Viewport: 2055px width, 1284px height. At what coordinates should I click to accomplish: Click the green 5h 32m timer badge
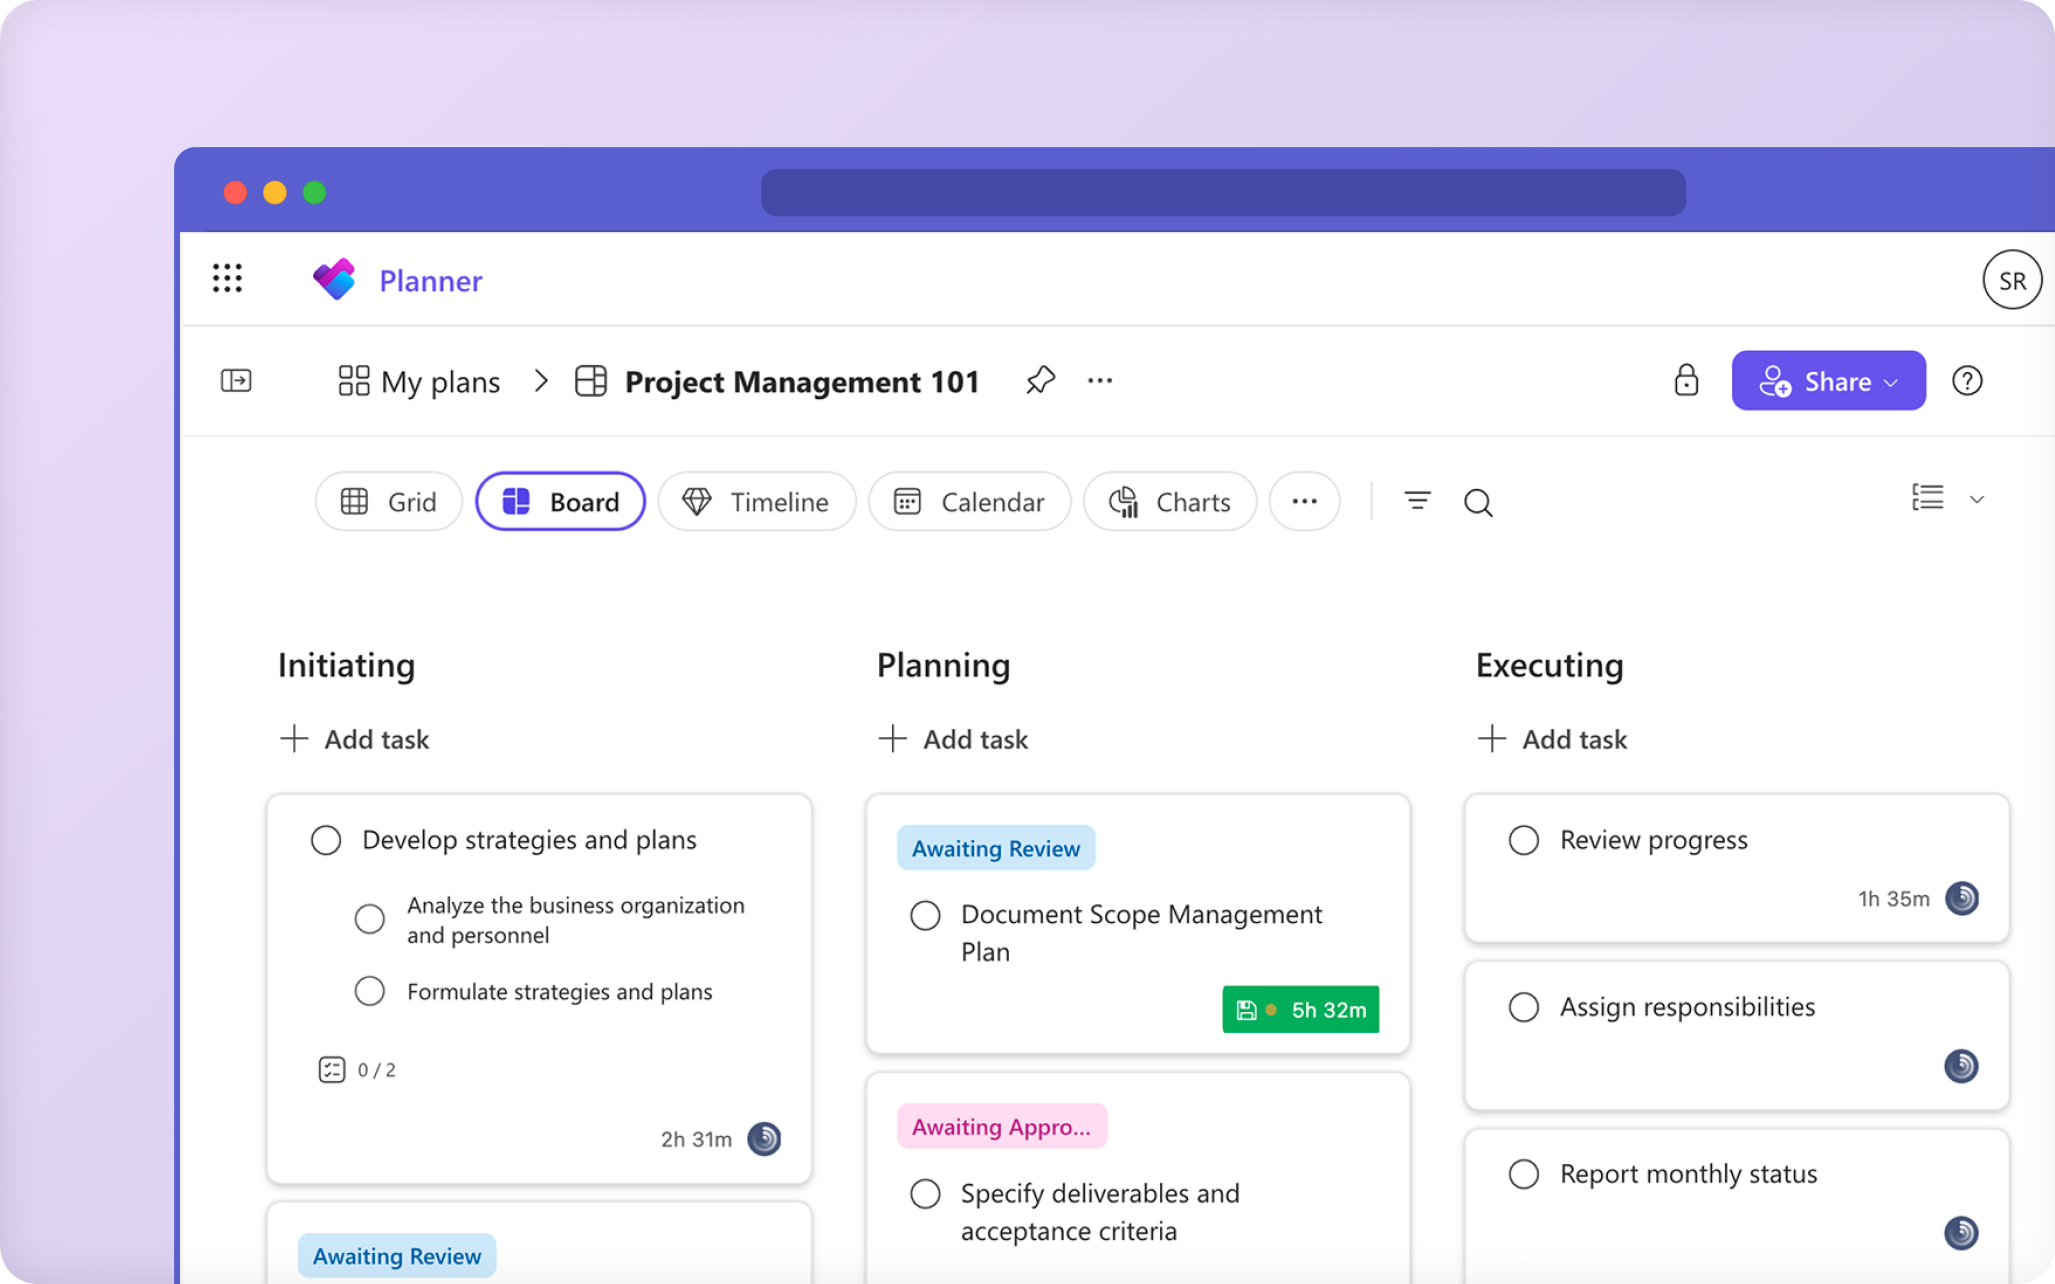click(x=1300, y=1010)
